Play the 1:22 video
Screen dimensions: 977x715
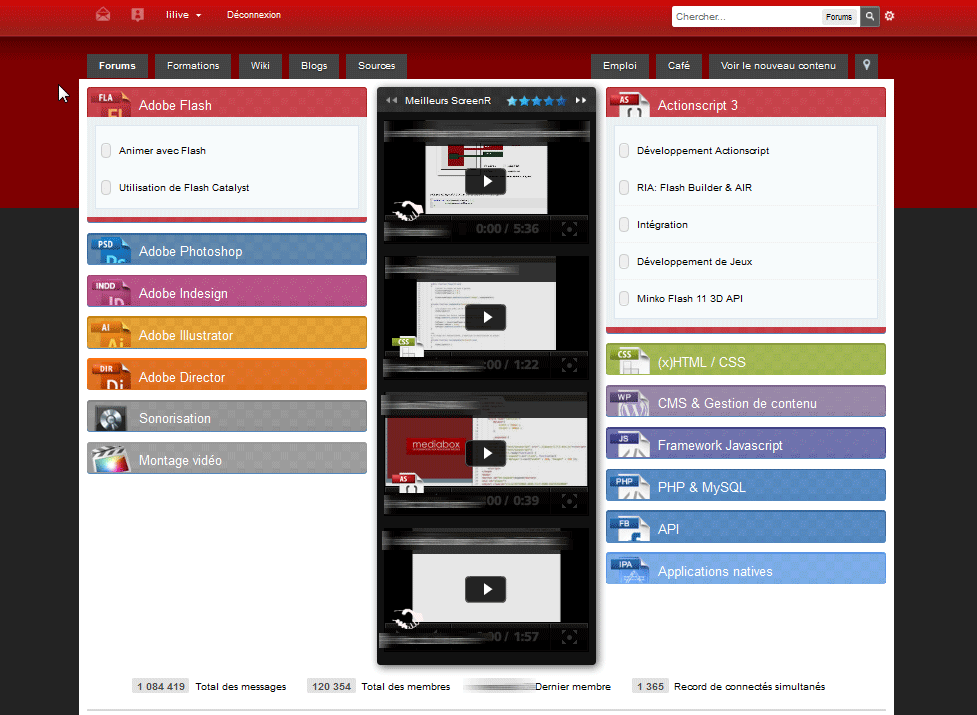click(485, 317)
